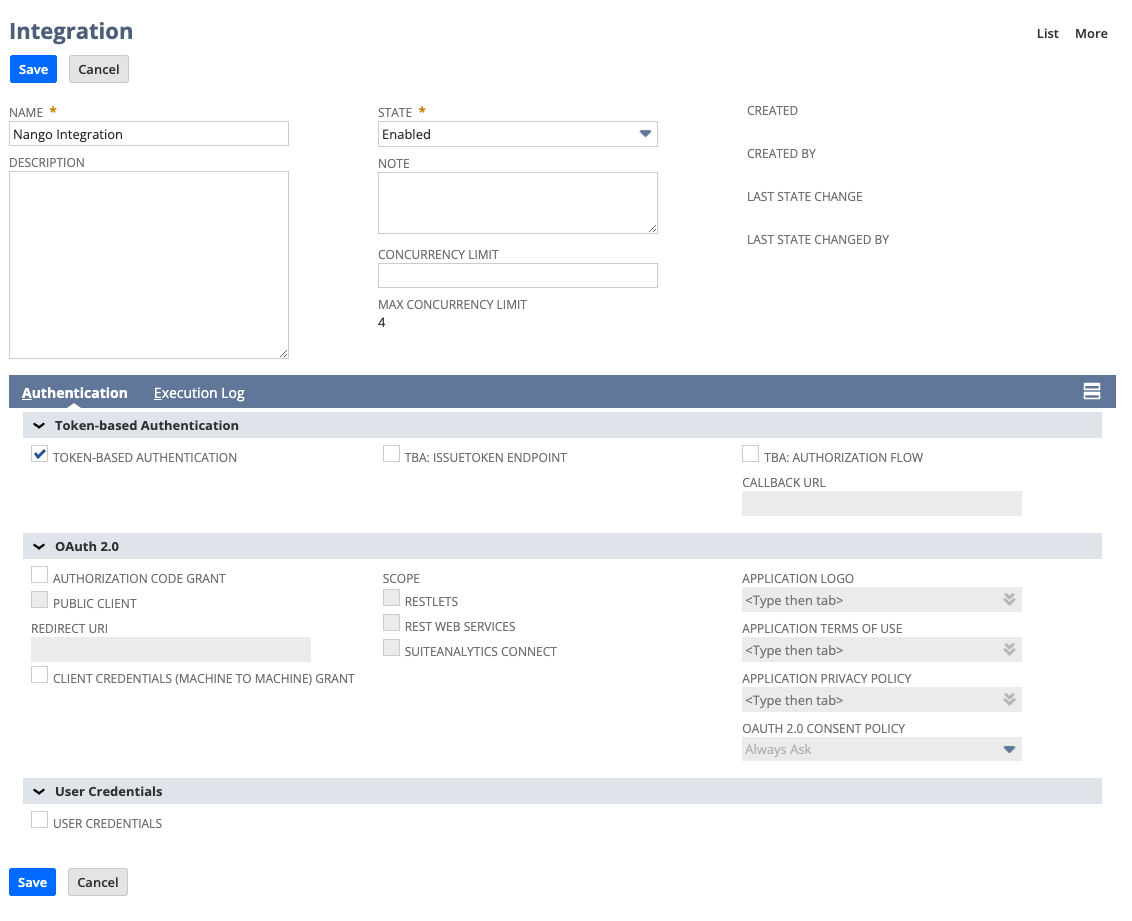Check REST Web Services scope box
The height and width of the screenshot is (921, 1132).
click(x=391, y=623)
